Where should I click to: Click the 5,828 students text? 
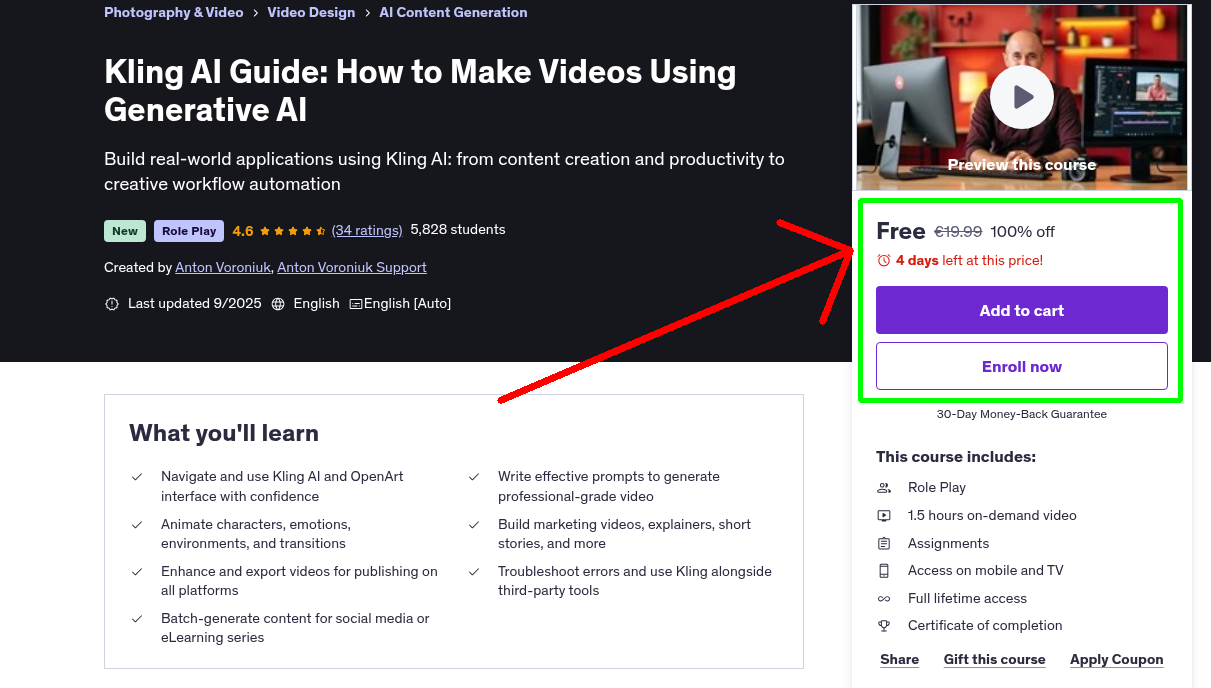pyautogui.click(x=458, y=230)
